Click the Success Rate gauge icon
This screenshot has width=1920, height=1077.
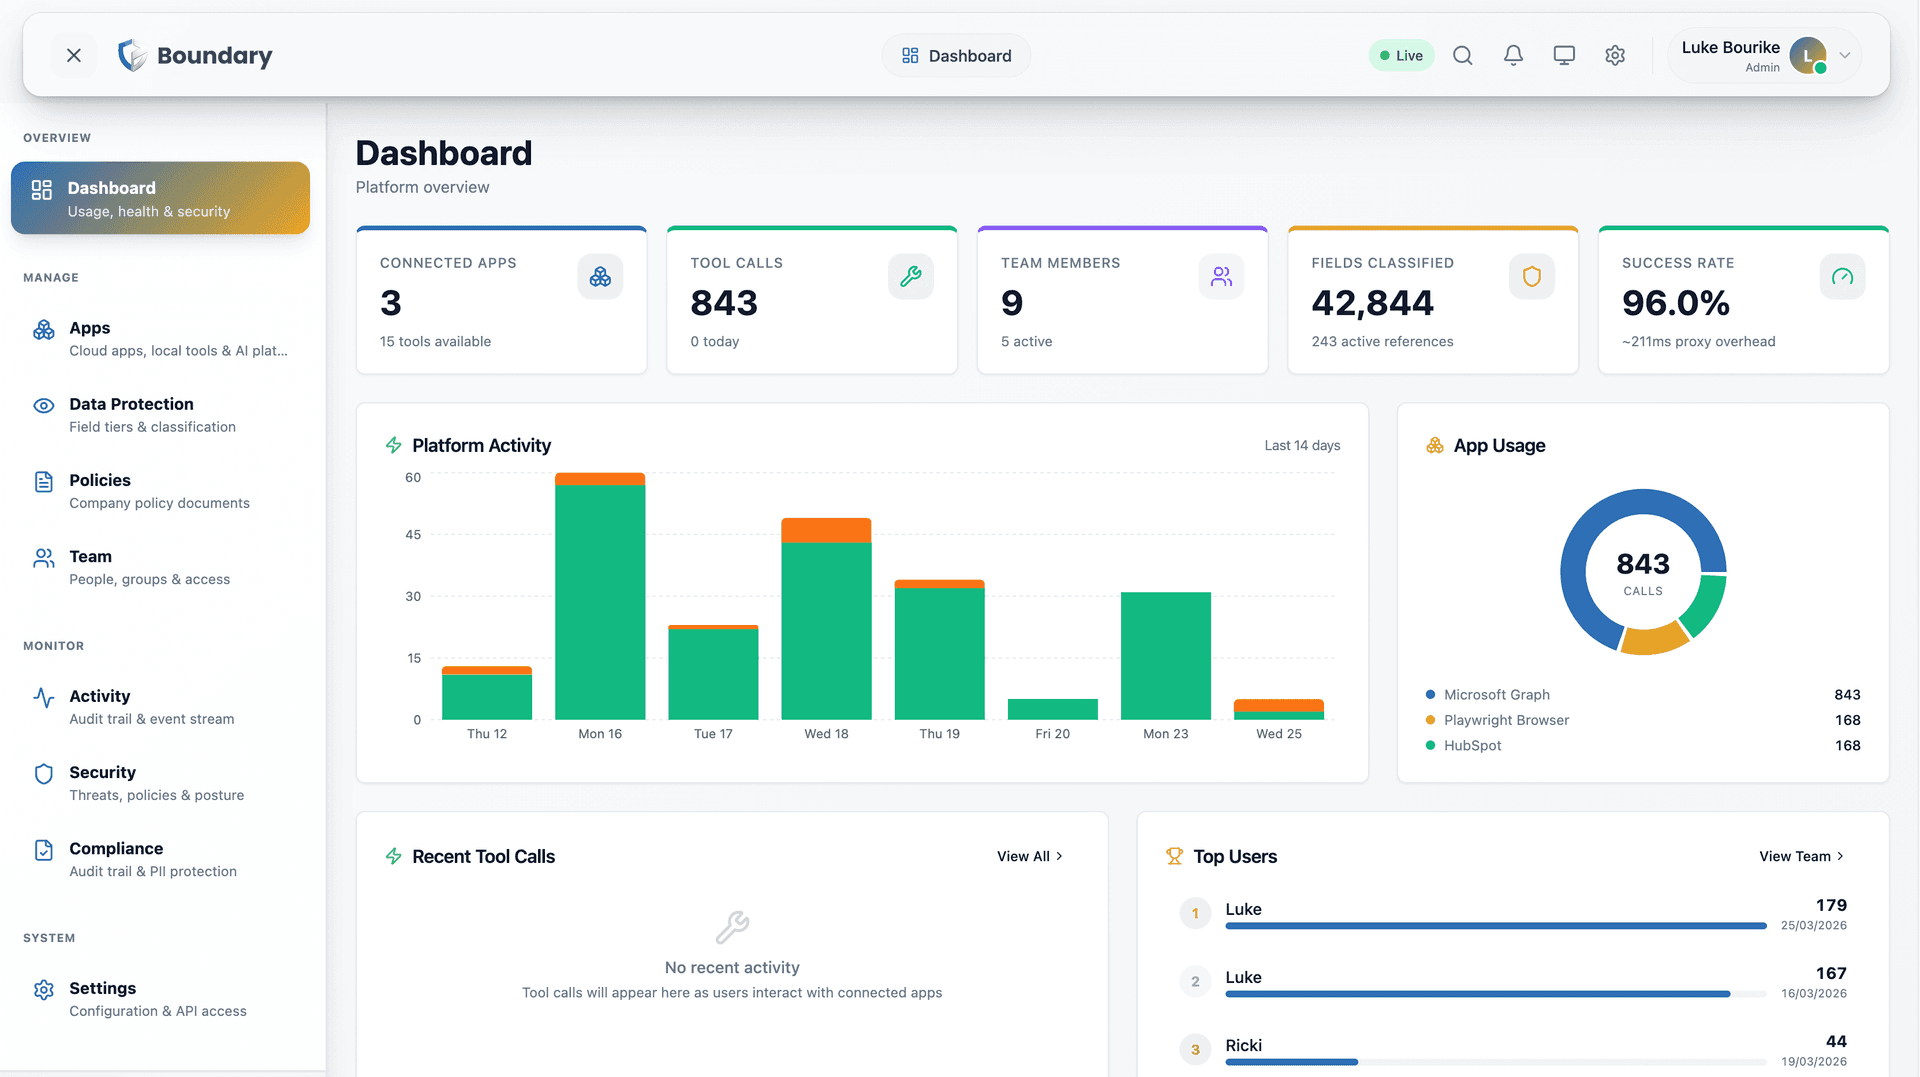point(1842,277)
